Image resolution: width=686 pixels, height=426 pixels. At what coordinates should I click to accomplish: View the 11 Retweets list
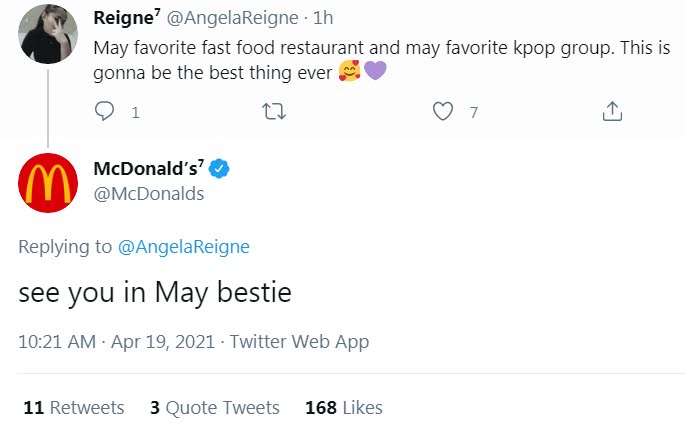pyautogui.click(x=73, y=407)
